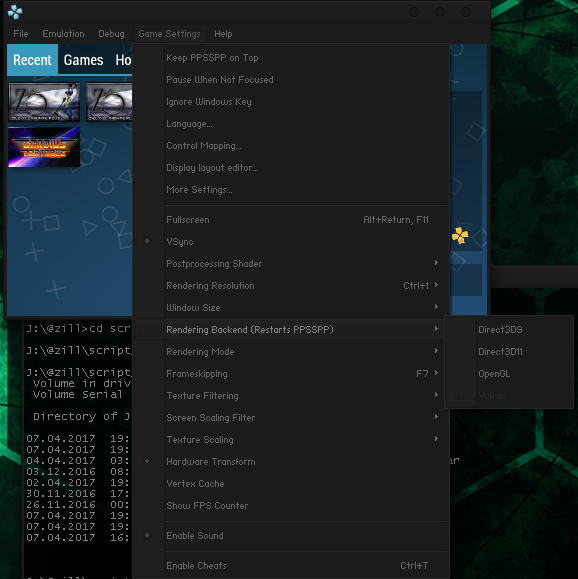
Task: Expand Rendering Resolution submenu
Action: 292,285
